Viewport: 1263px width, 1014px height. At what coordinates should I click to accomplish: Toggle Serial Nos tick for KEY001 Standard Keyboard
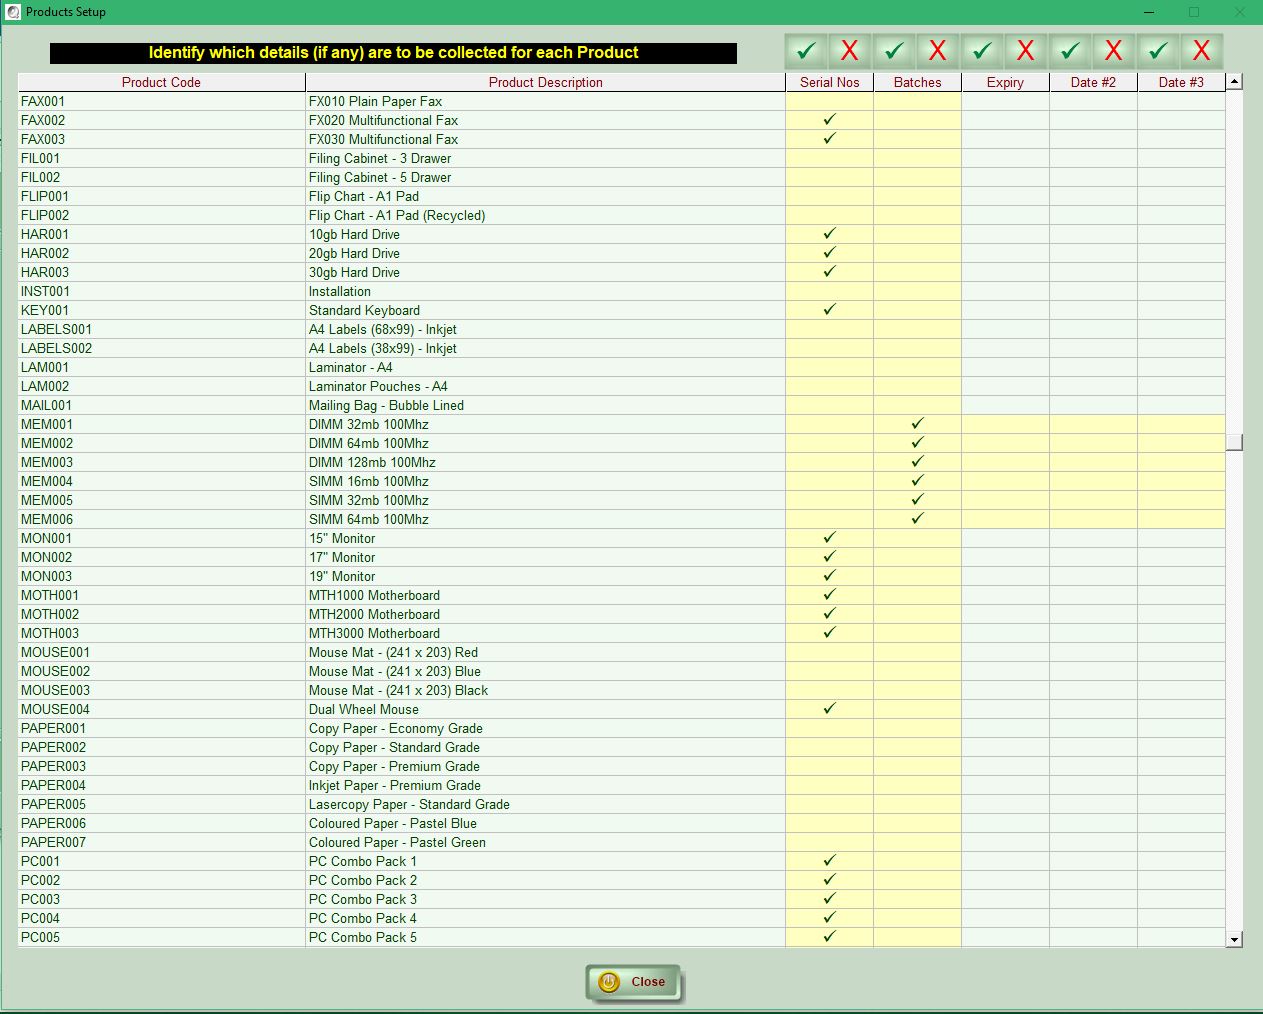(x=830, y=310)
